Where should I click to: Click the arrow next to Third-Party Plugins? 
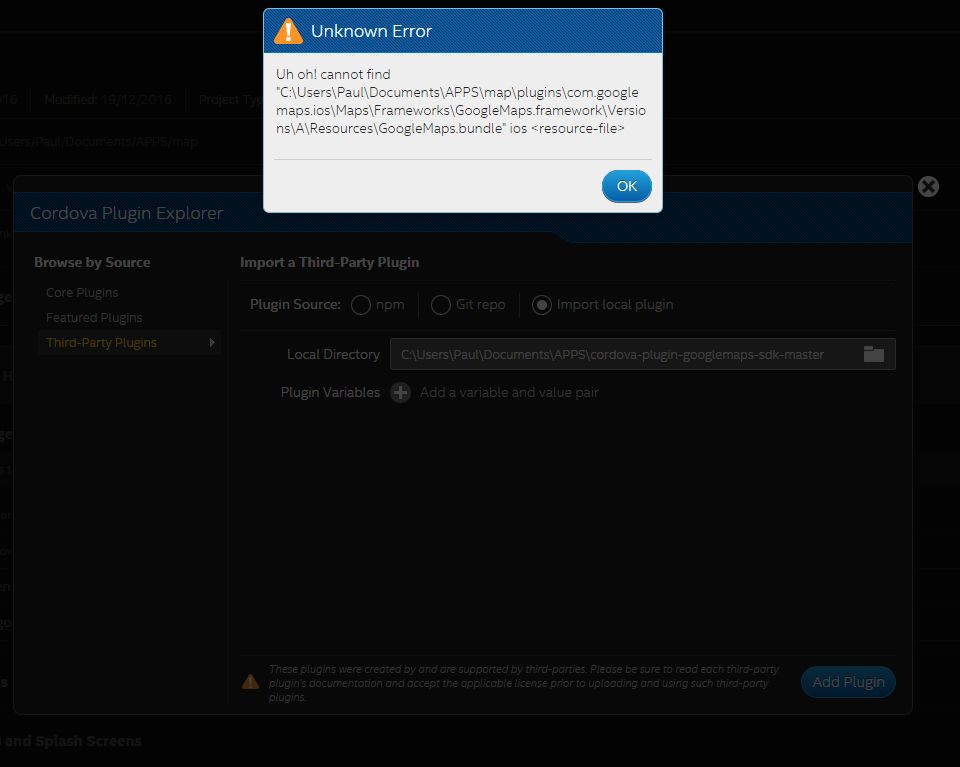click(211, 343)
